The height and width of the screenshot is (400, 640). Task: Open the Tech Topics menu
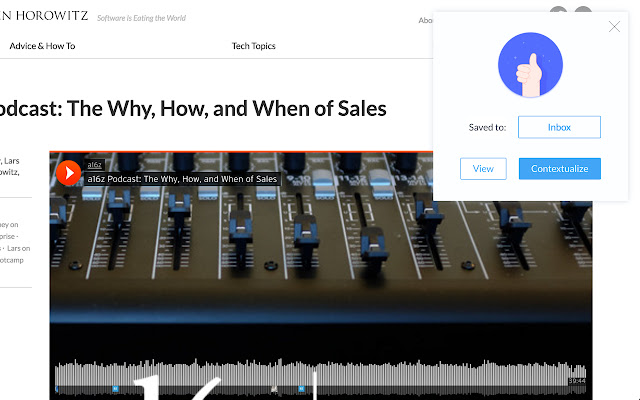[x=253, y=46]
